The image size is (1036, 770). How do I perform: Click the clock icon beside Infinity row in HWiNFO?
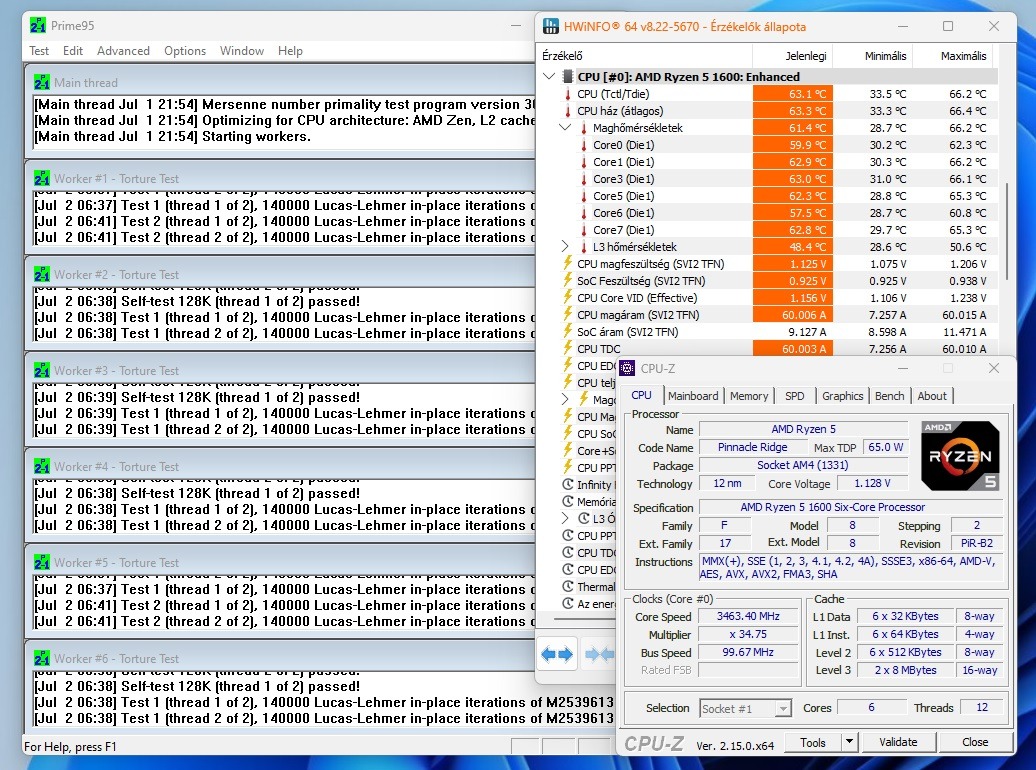(568, 484)
